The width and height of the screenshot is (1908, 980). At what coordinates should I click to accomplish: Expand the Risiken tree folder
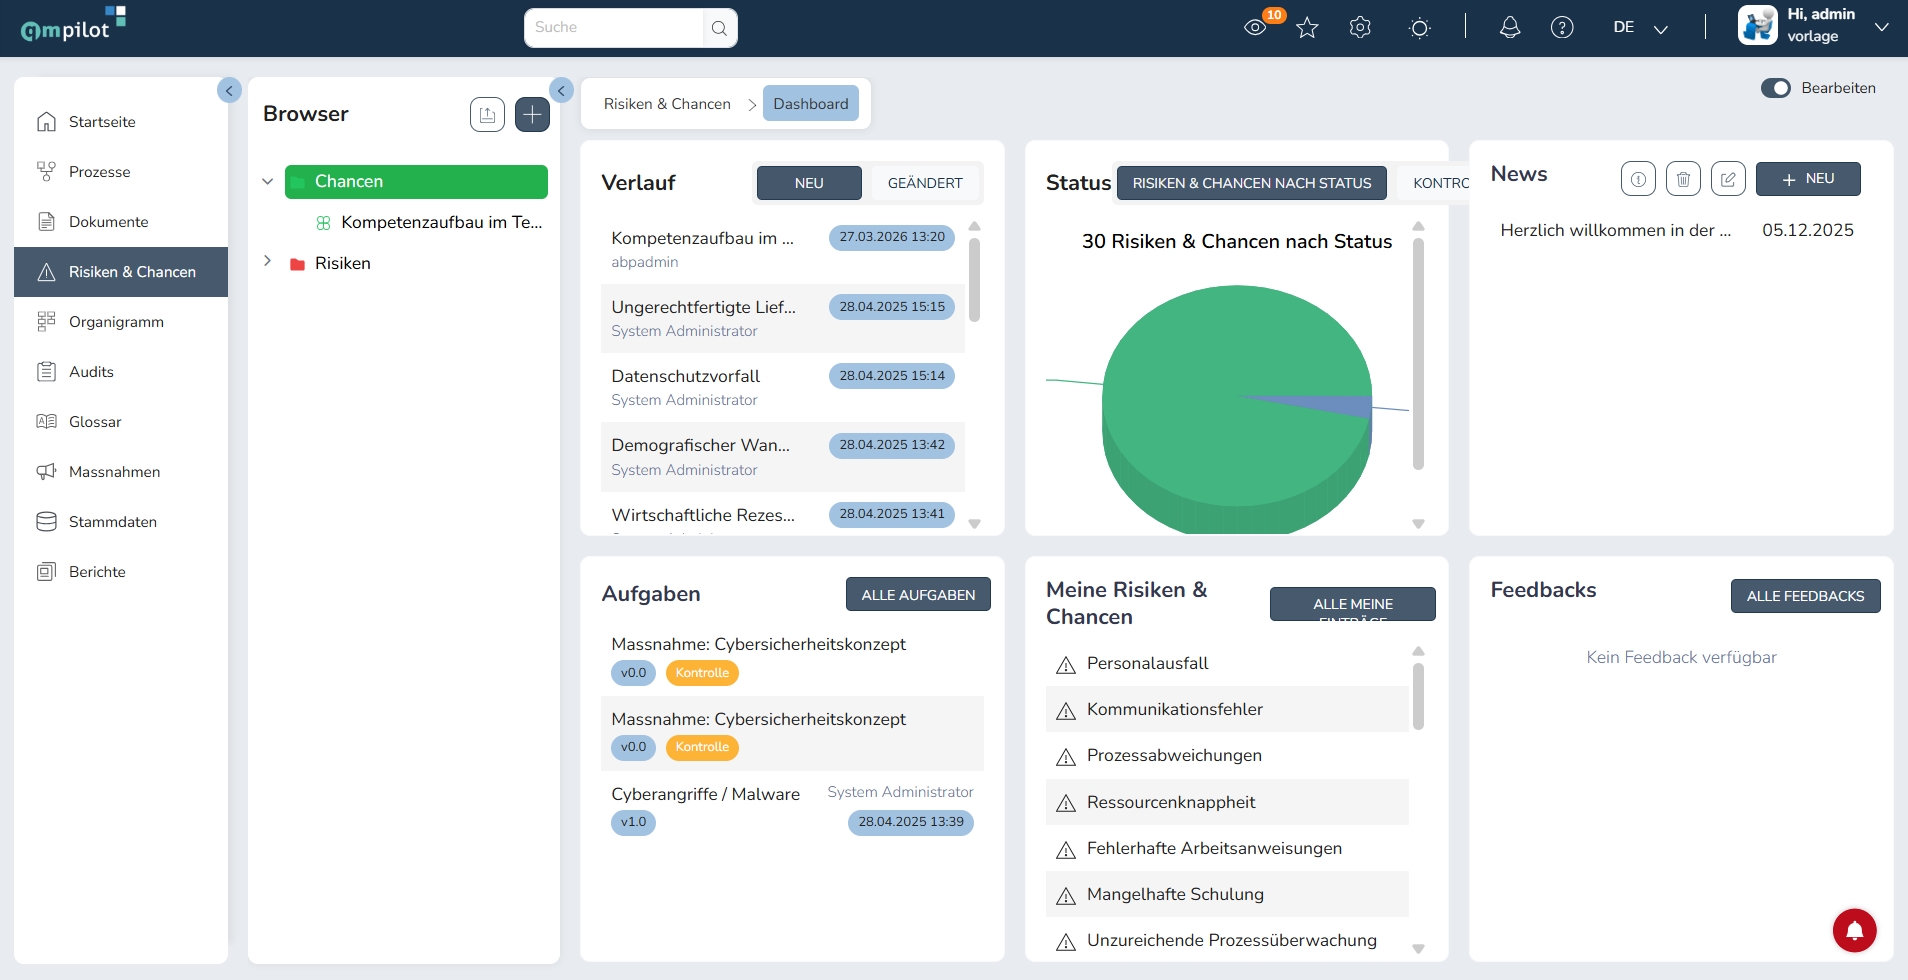pos(267,261)
